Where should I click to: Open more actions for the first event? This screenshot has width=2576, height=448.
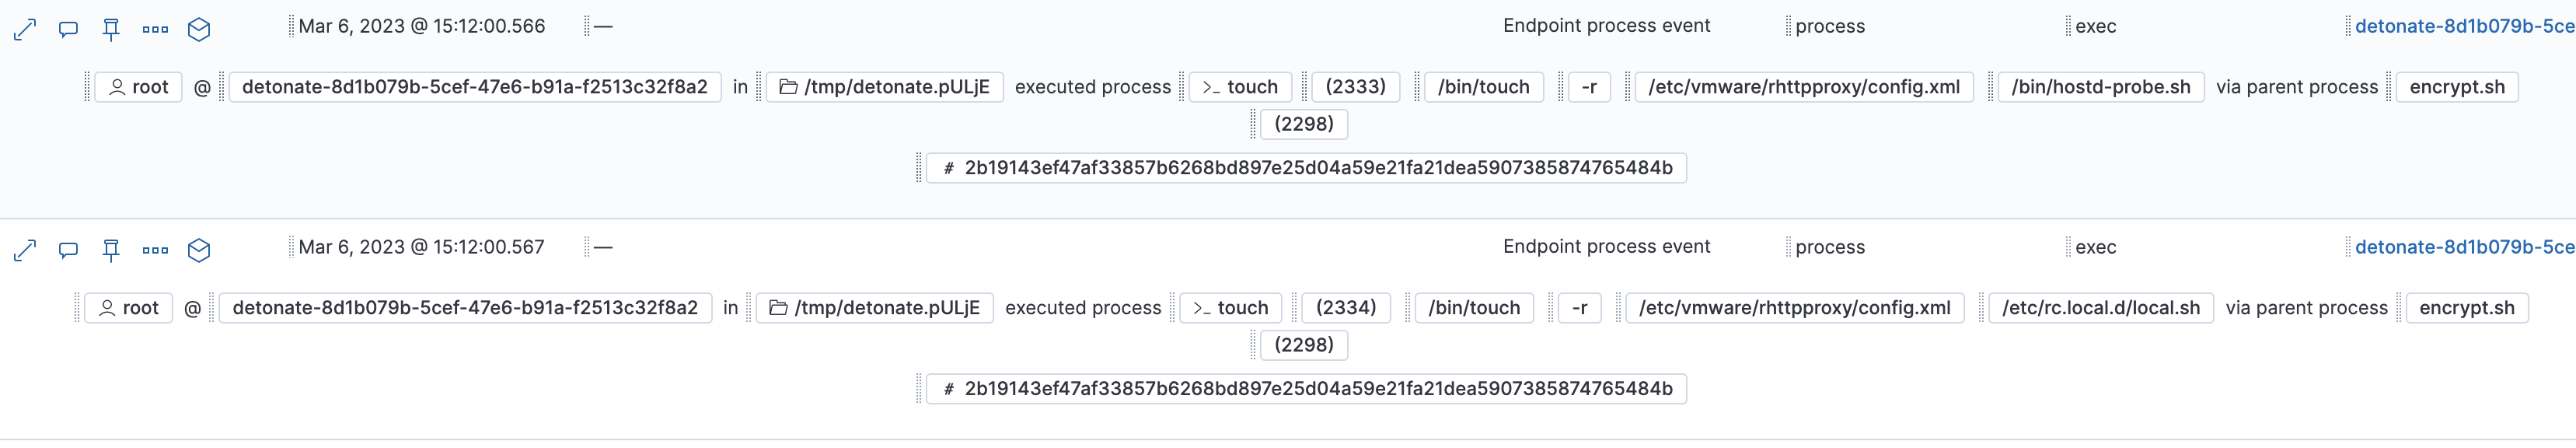(x=155, y=29)
